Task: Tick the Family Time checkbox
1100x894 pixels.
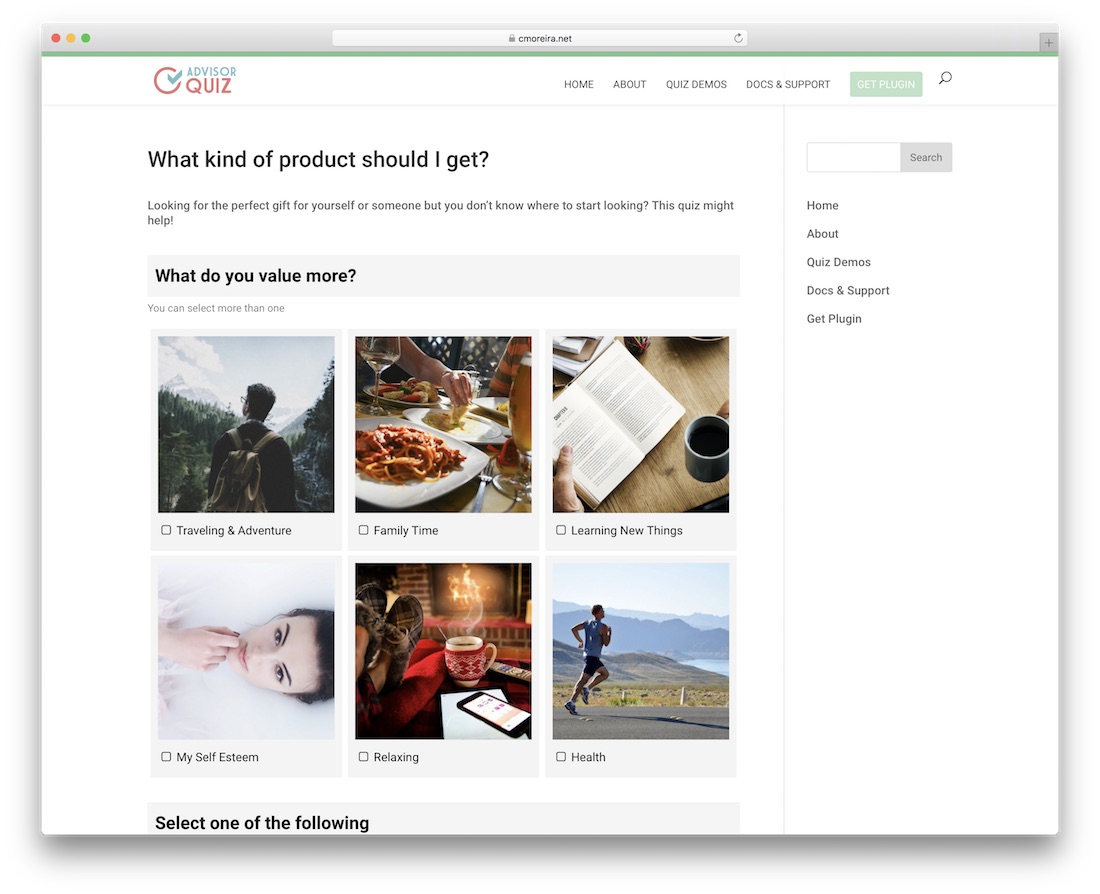Action: click(x=363, y=530)
